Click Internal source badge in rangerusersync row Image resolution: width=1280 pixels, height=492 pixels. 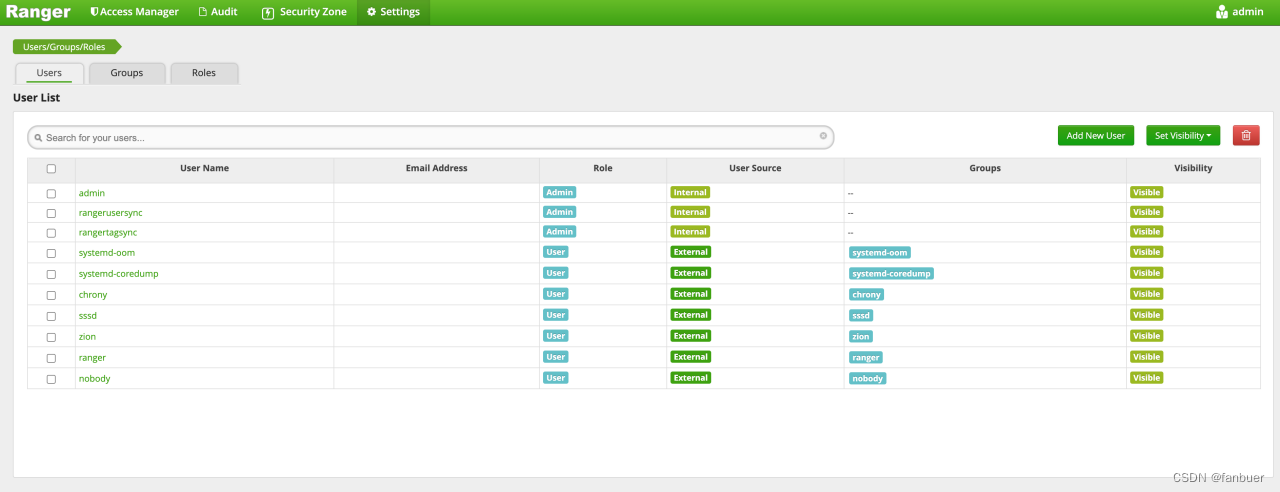[690, 212]
